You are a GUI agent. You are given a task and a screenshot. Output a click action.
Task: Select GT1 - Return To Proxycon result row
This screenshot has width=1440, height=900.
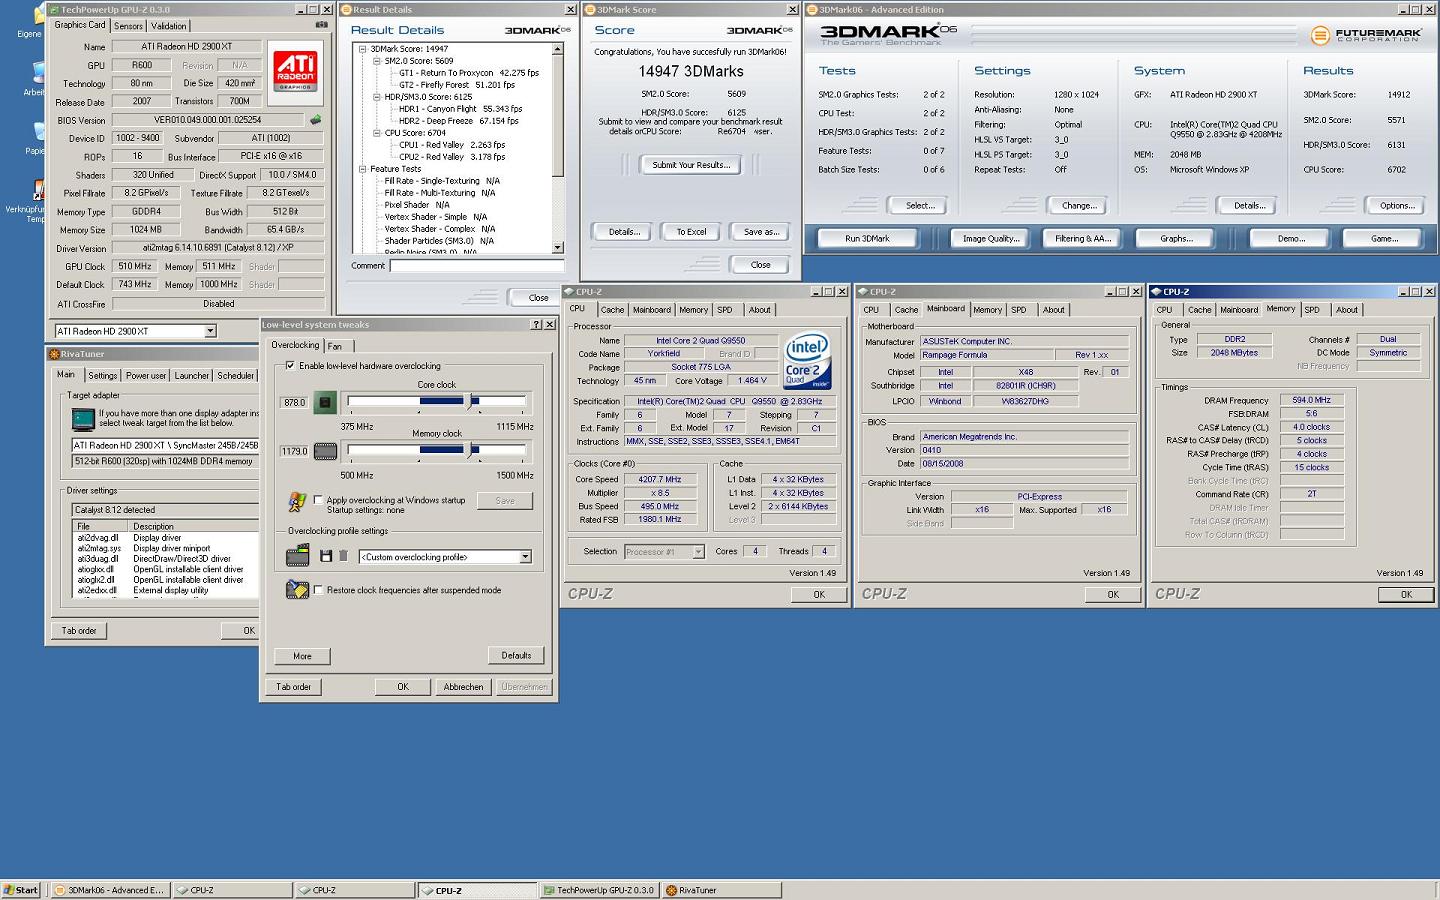coord(468,73)
